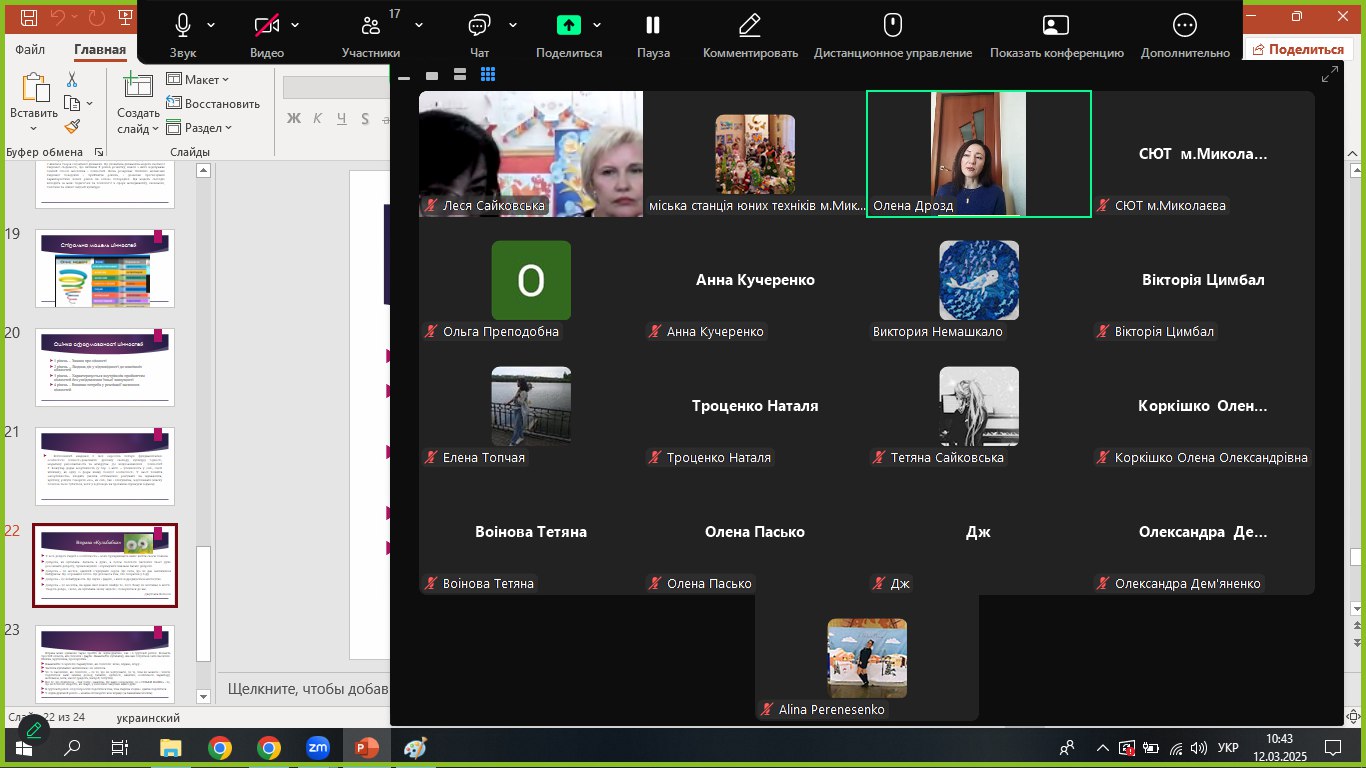Open File Explorer from taskbar
1366x768 pixels.
click(171, 747)
